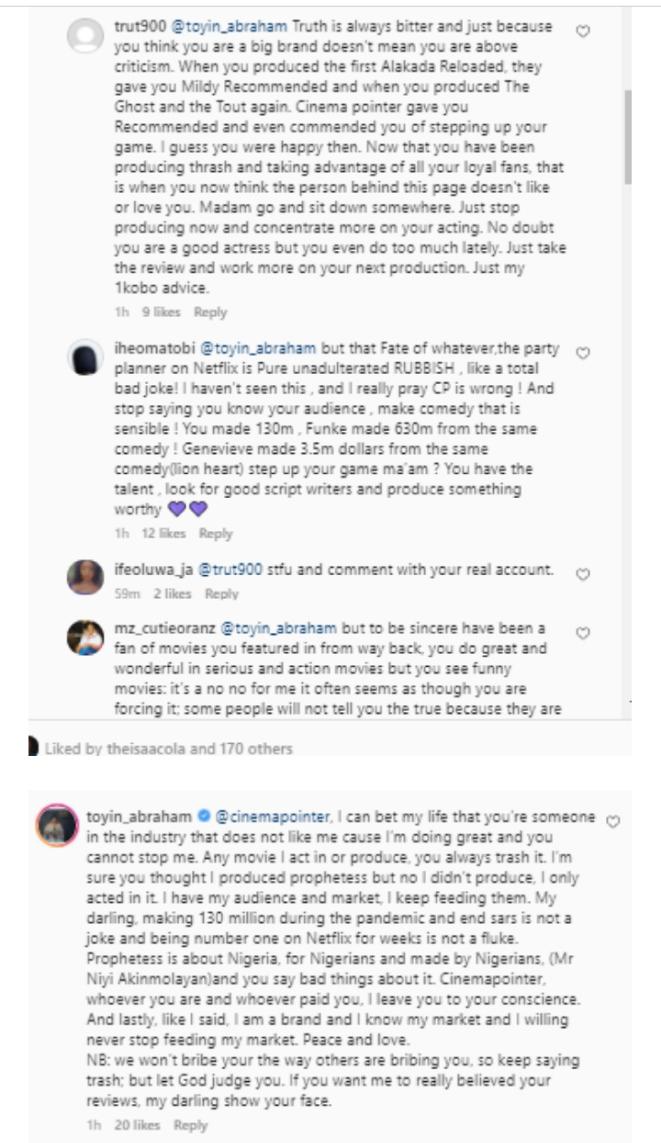Reply to ifeoluwa_ja's comment
The width and height of the screenshot is (661, 1143).
tap(222, 594)
